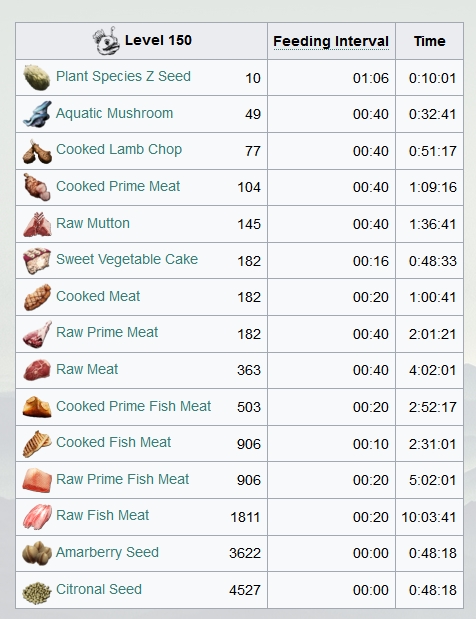Click the Raw Prime Meat leg icon

point(37,334)
